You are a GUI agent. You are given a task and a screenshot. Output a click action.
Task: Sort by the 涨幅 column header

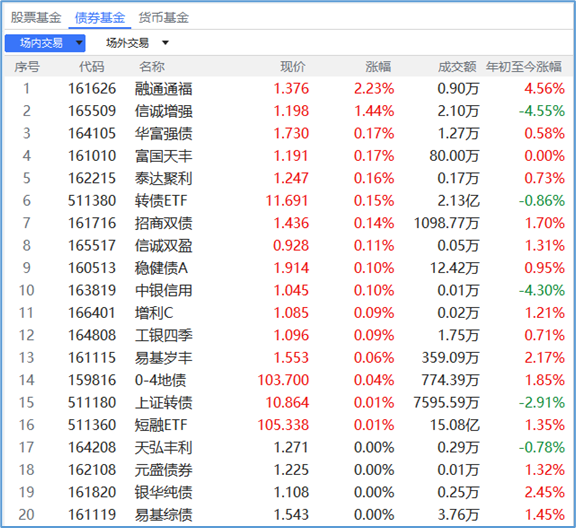coord(378,67)
